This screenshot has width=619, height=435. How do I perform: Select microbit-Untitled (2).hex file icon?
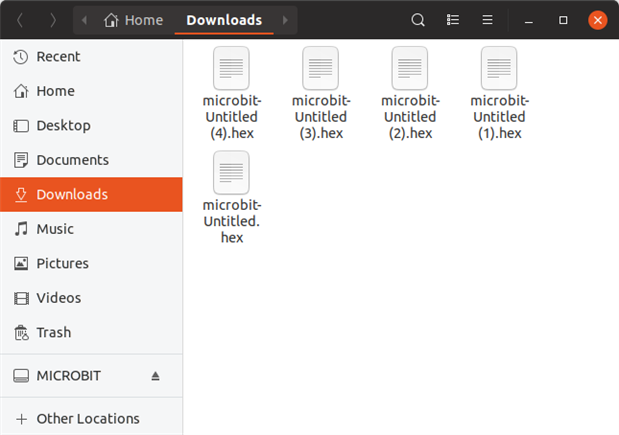pyautogui.click(x=409, y=69)
